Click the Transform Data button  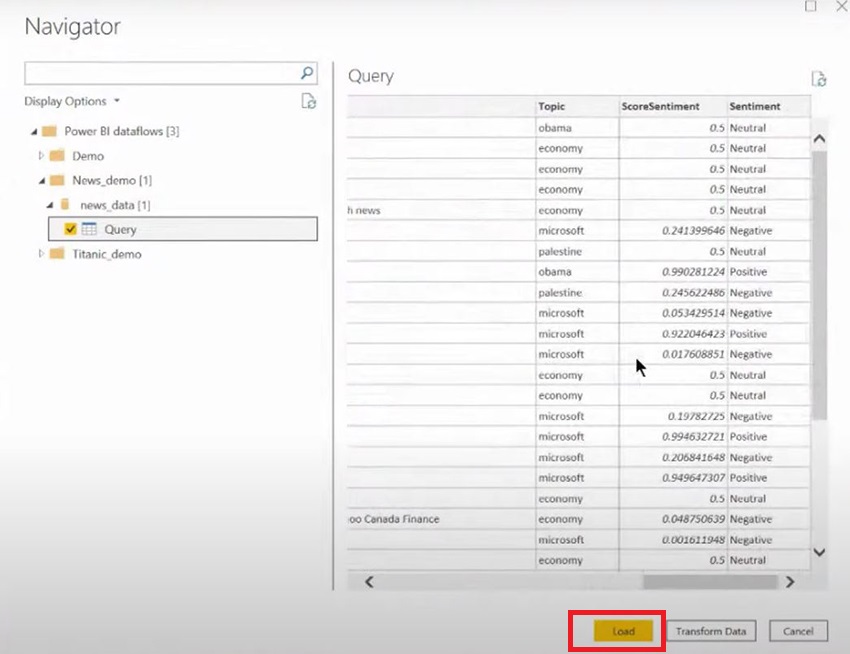click(711, 631)
